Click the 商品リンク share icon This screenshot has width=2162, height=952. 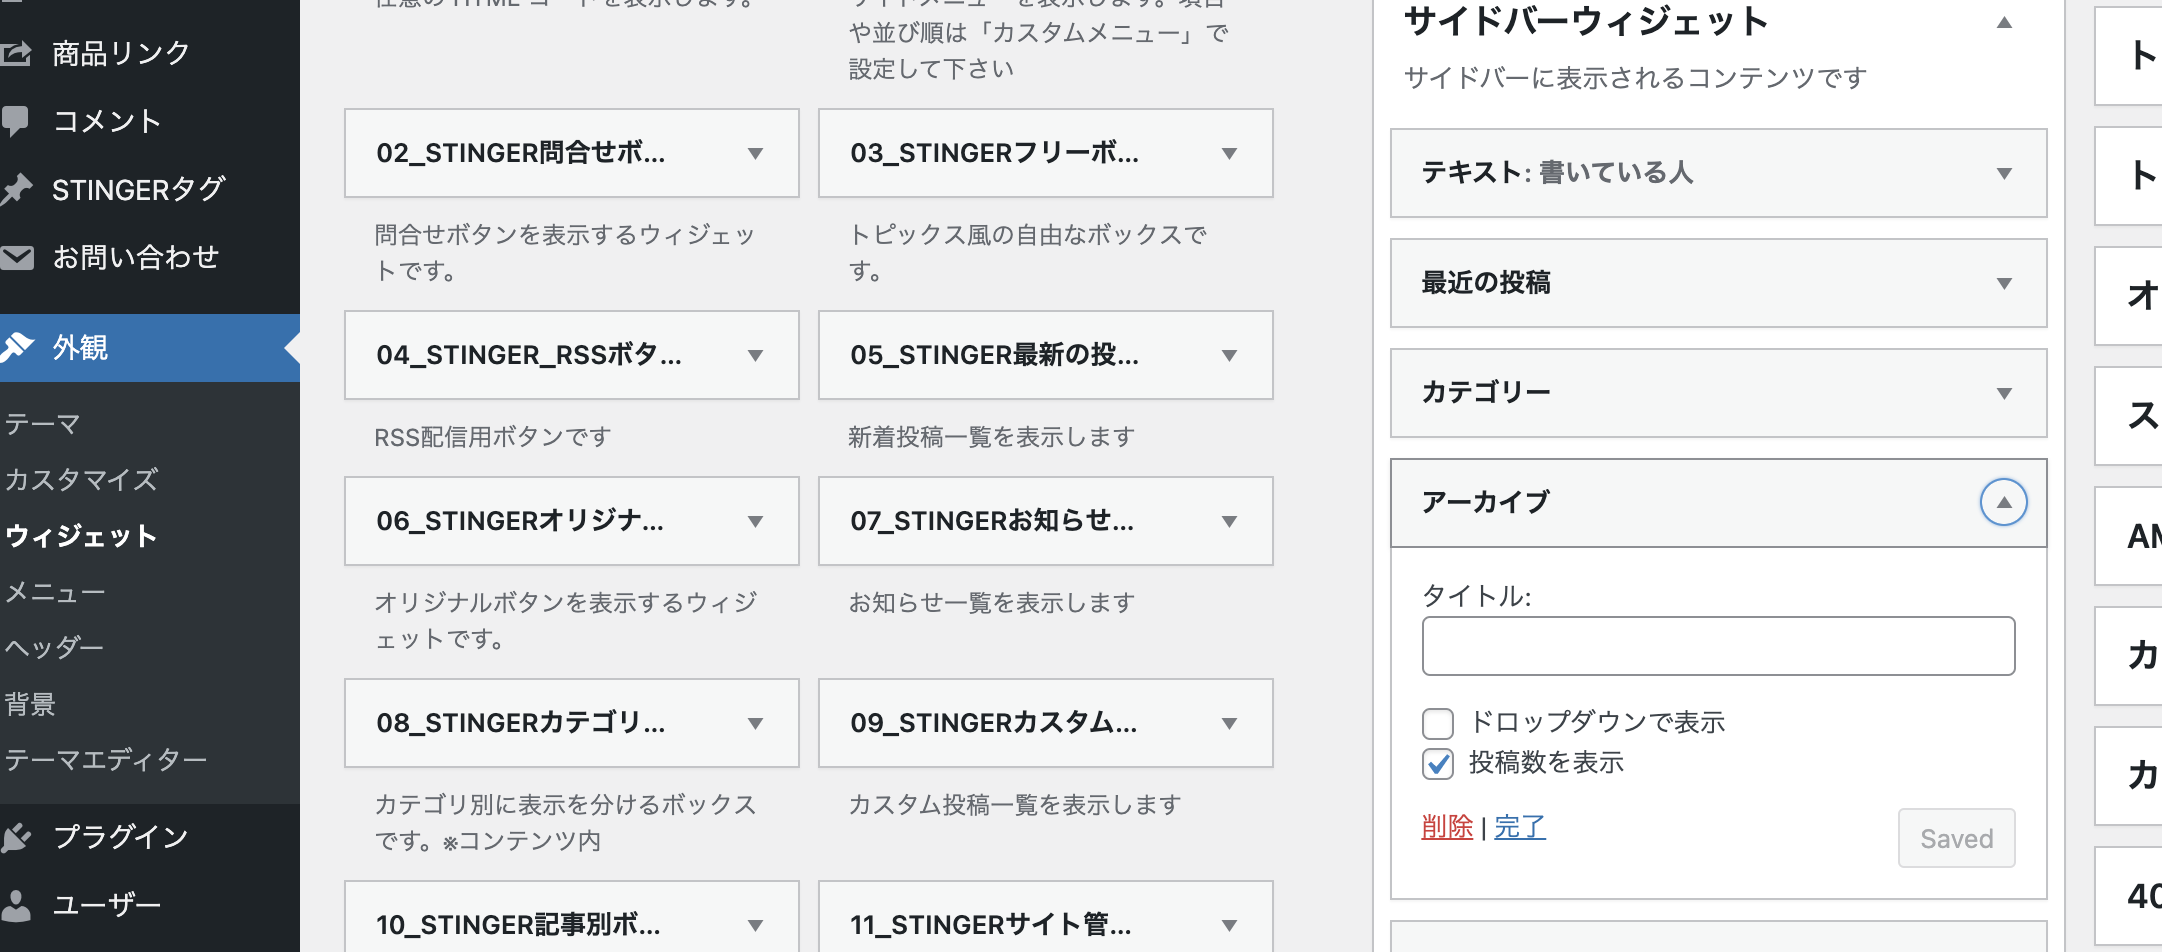tap(16, 53)
